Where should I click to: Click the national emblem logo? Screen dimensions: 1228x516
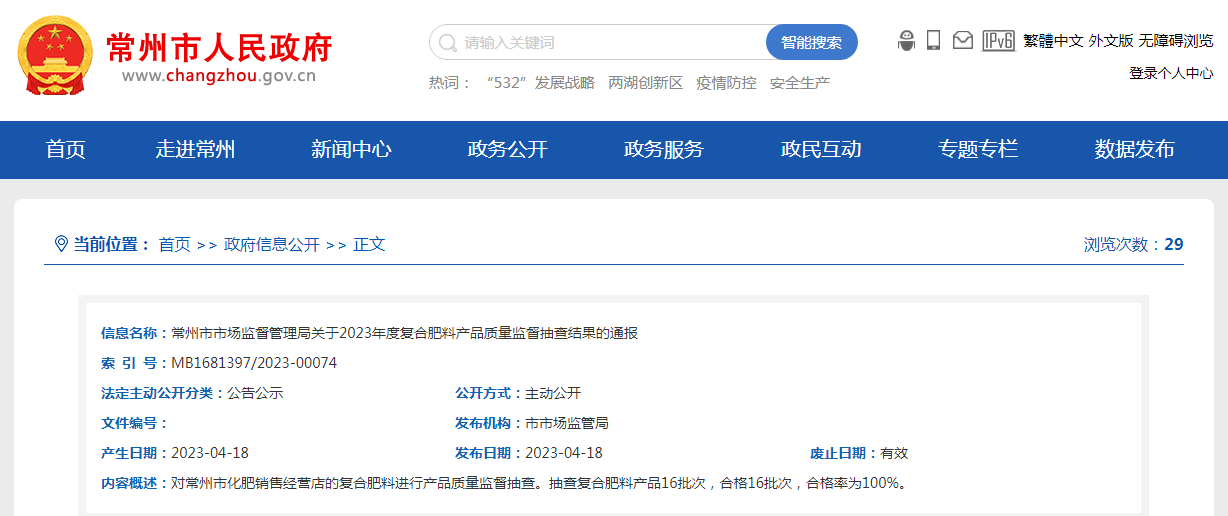tap(55, 56)
